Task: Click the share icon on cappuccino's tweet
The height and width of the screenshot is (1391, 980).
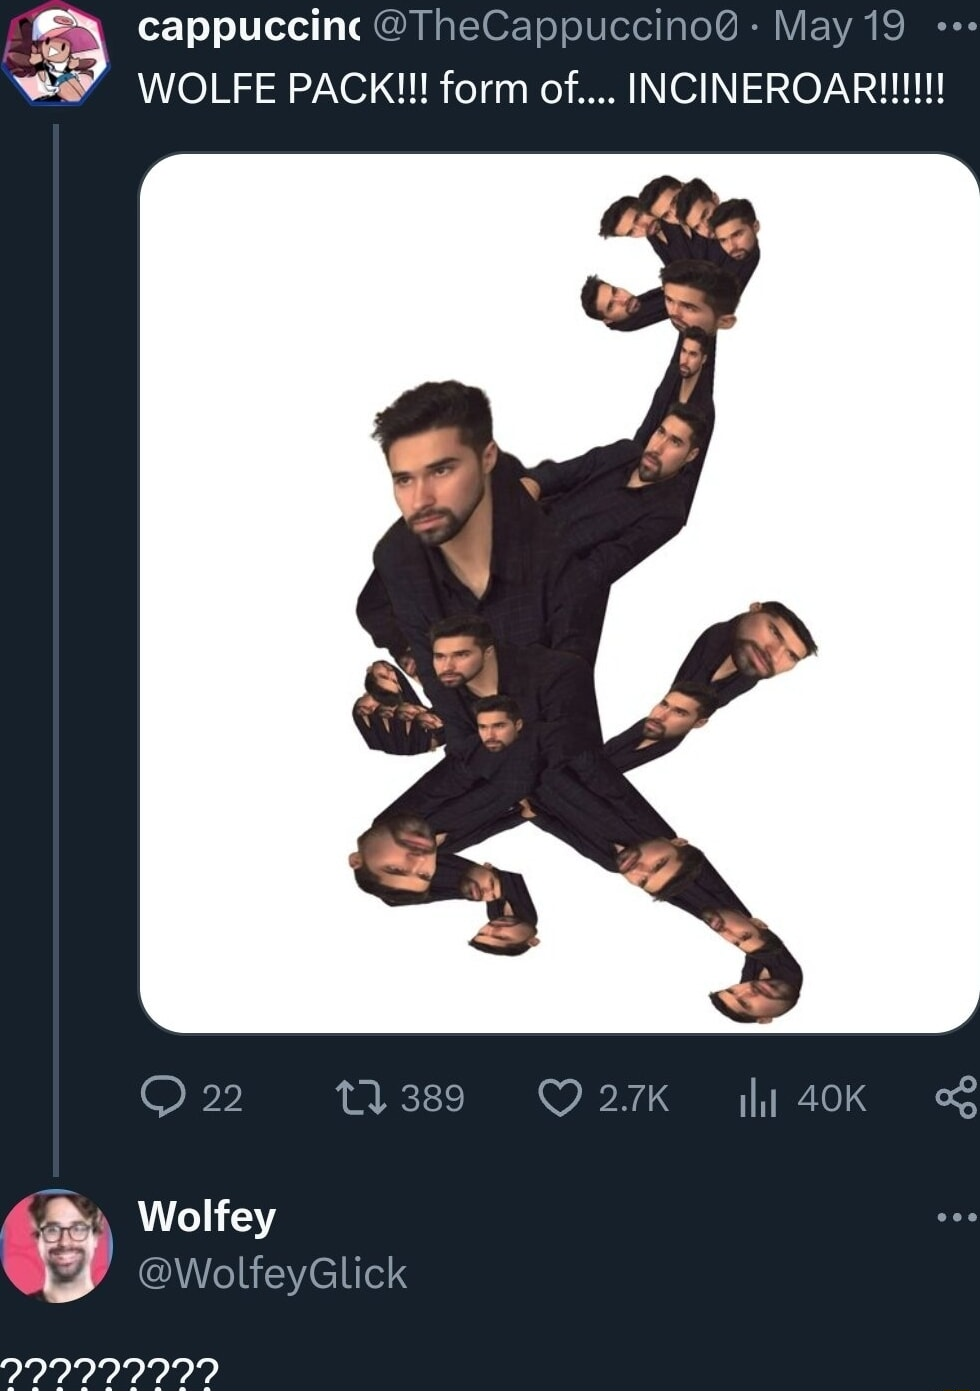Action: (956, 1097)
